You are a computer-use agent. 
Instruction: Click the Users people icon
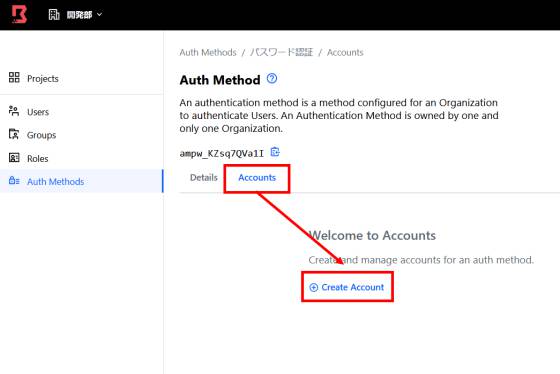click(14, 111)
